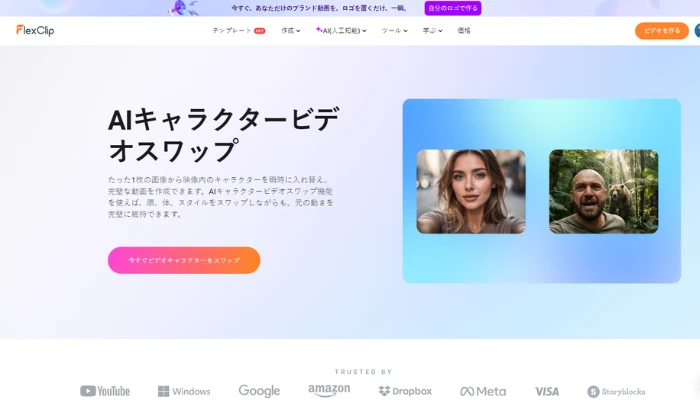Image resolution: width=700 pixels, height=400 pixels.
Task: Open the テンプレート menu item
Action: [x=232, y=30]
